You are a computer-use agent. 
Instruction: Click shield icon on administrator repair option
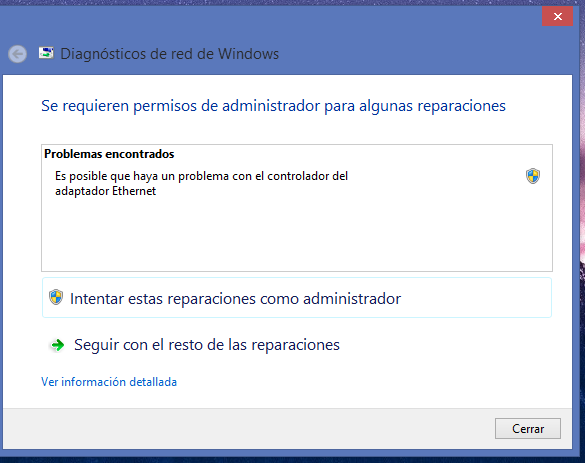56,297
